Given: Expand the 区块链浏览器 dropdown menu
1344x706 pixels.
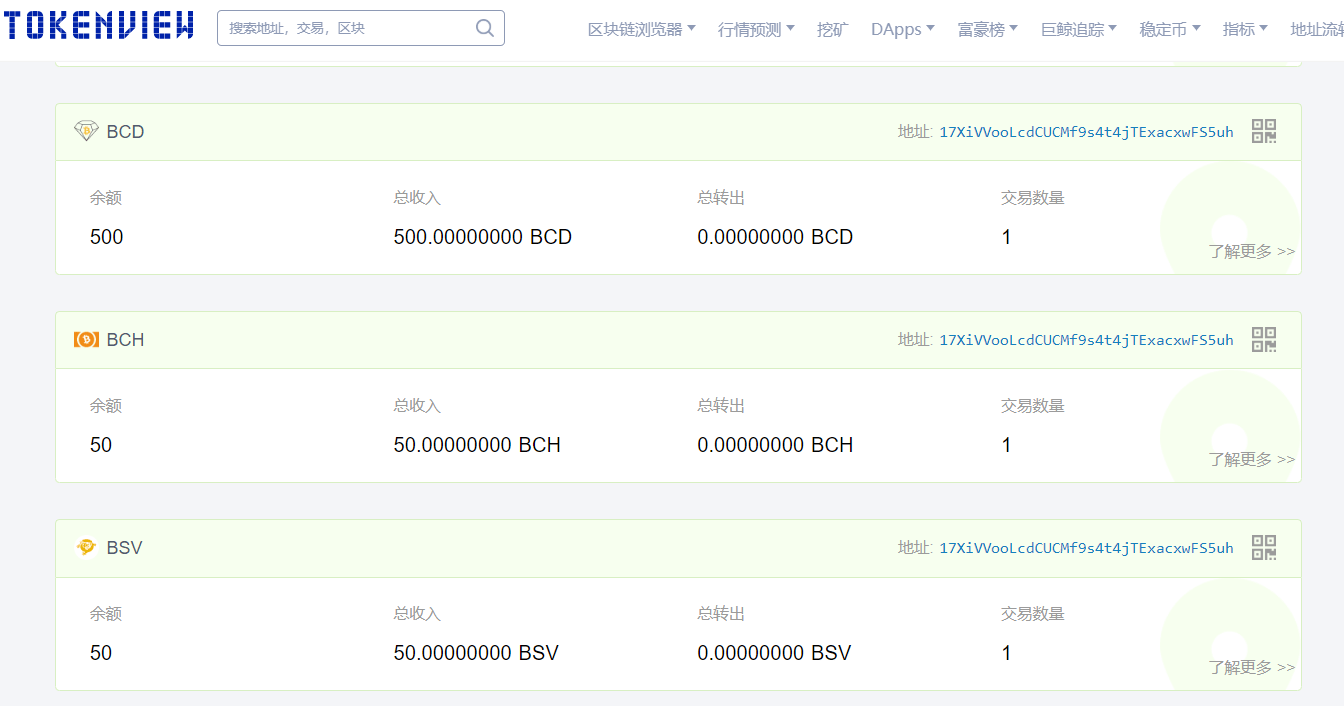Looking at the screenshot, I should tap(642, 30).
